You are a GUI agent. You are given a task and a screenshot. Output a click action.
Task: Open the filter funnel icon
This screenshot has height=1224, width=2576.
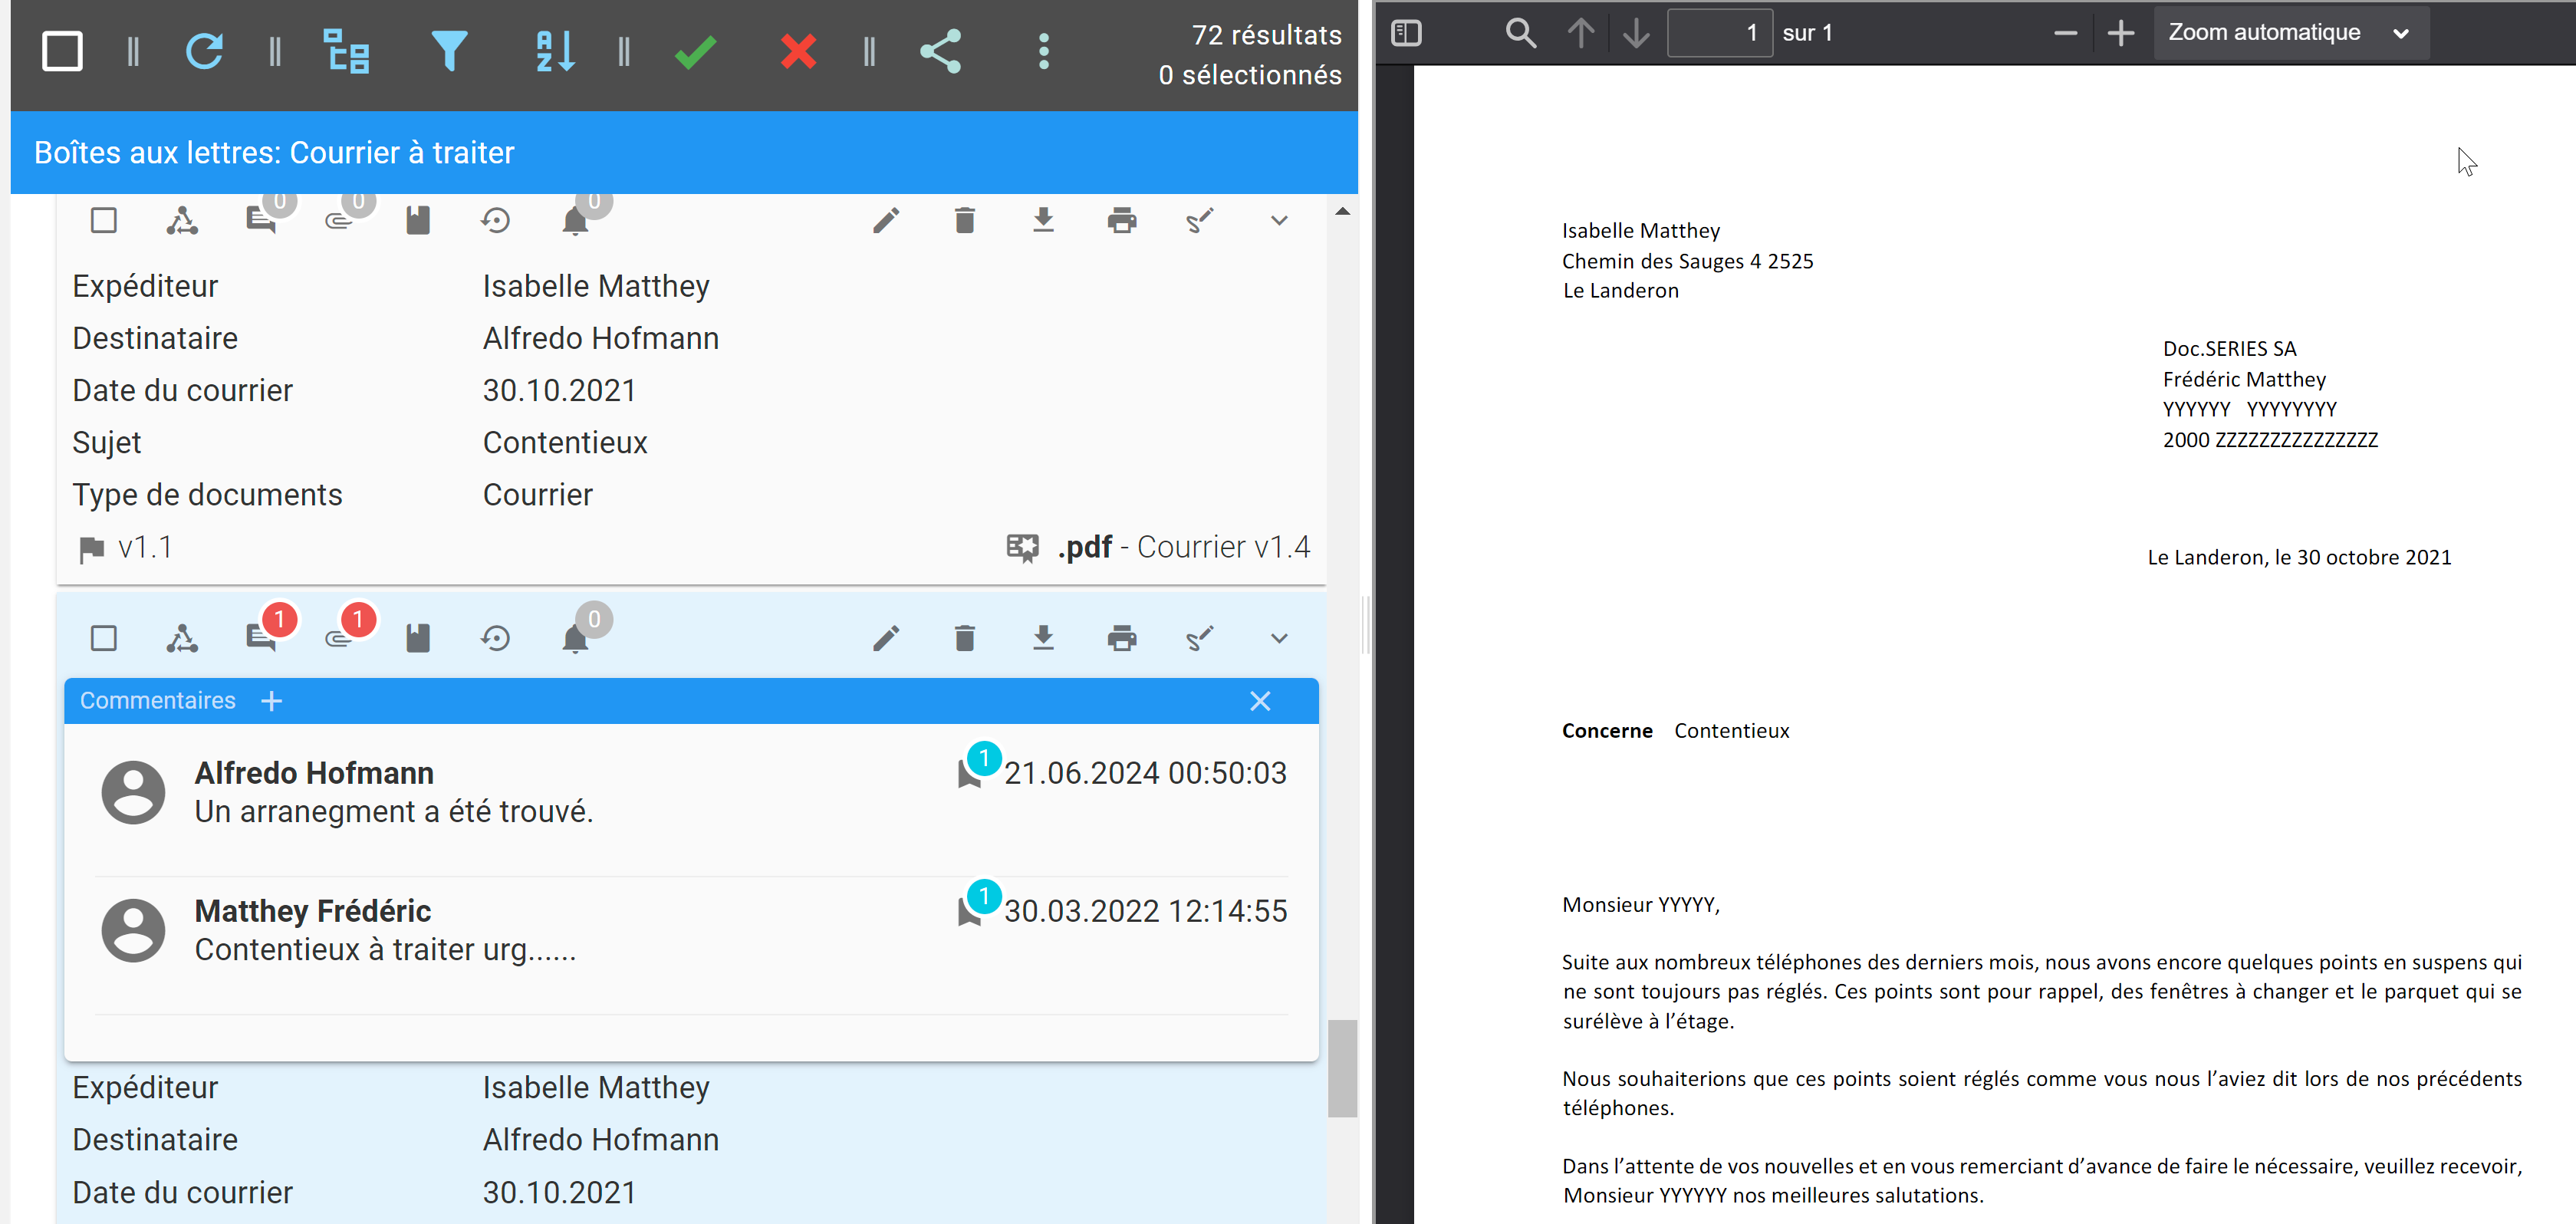coord(449,51)
